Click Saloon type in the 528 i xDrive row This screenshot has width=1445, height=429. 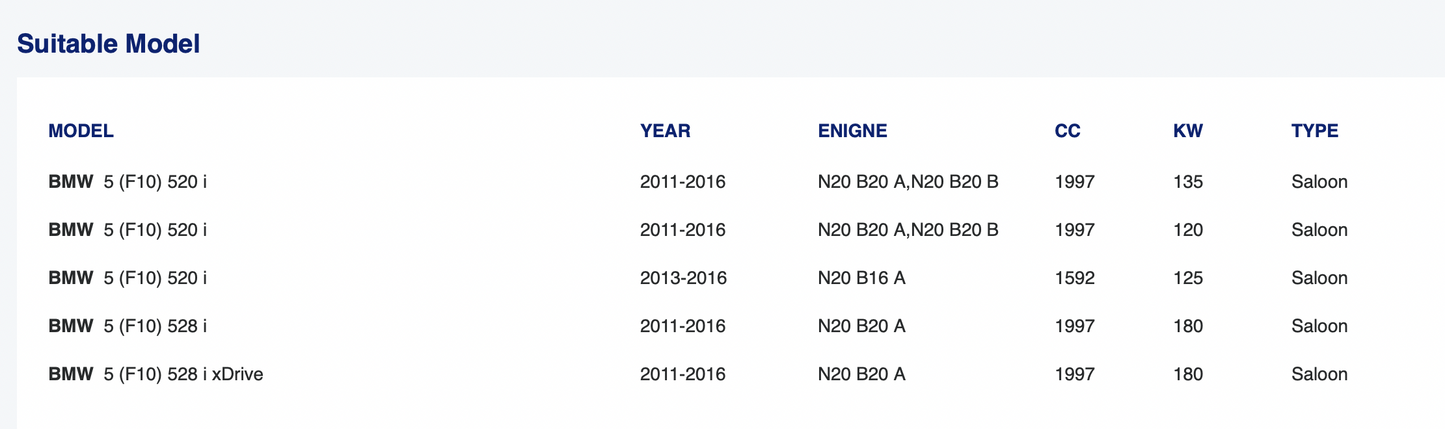click(x=1319, y=374)
